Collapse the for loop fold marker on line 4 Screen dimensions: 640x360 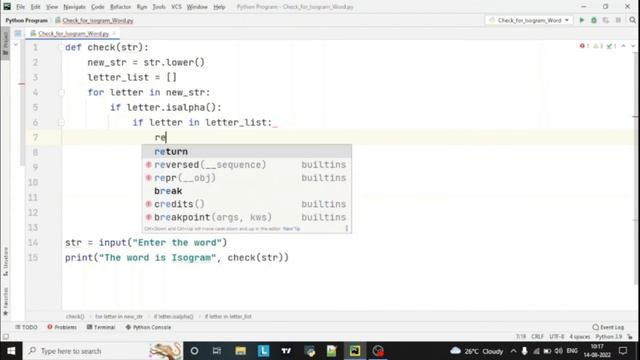coord(61,93)
